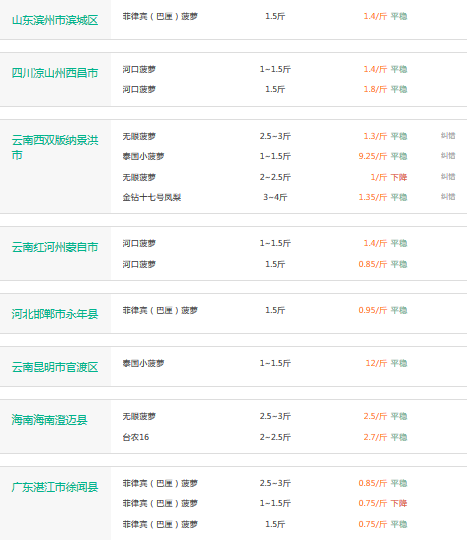Open the 云南红河州蒙自市 region link
Image resolution: width=467 pixels, height=540 pixels.
click(55, 247)
